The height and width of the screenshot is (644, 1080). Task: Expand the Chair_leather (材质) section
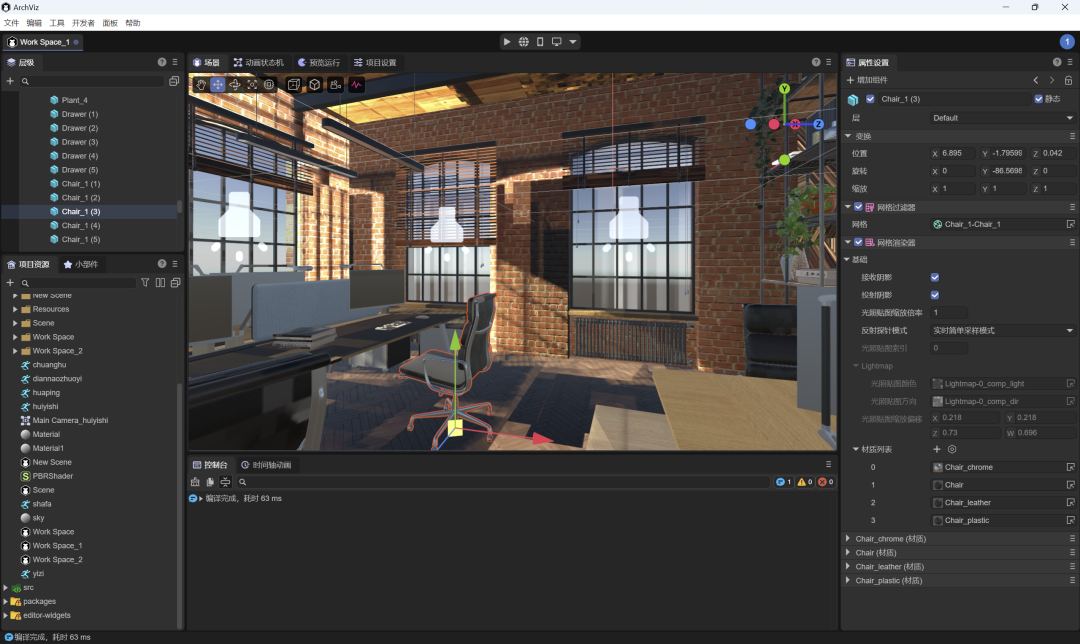[848, 566]
